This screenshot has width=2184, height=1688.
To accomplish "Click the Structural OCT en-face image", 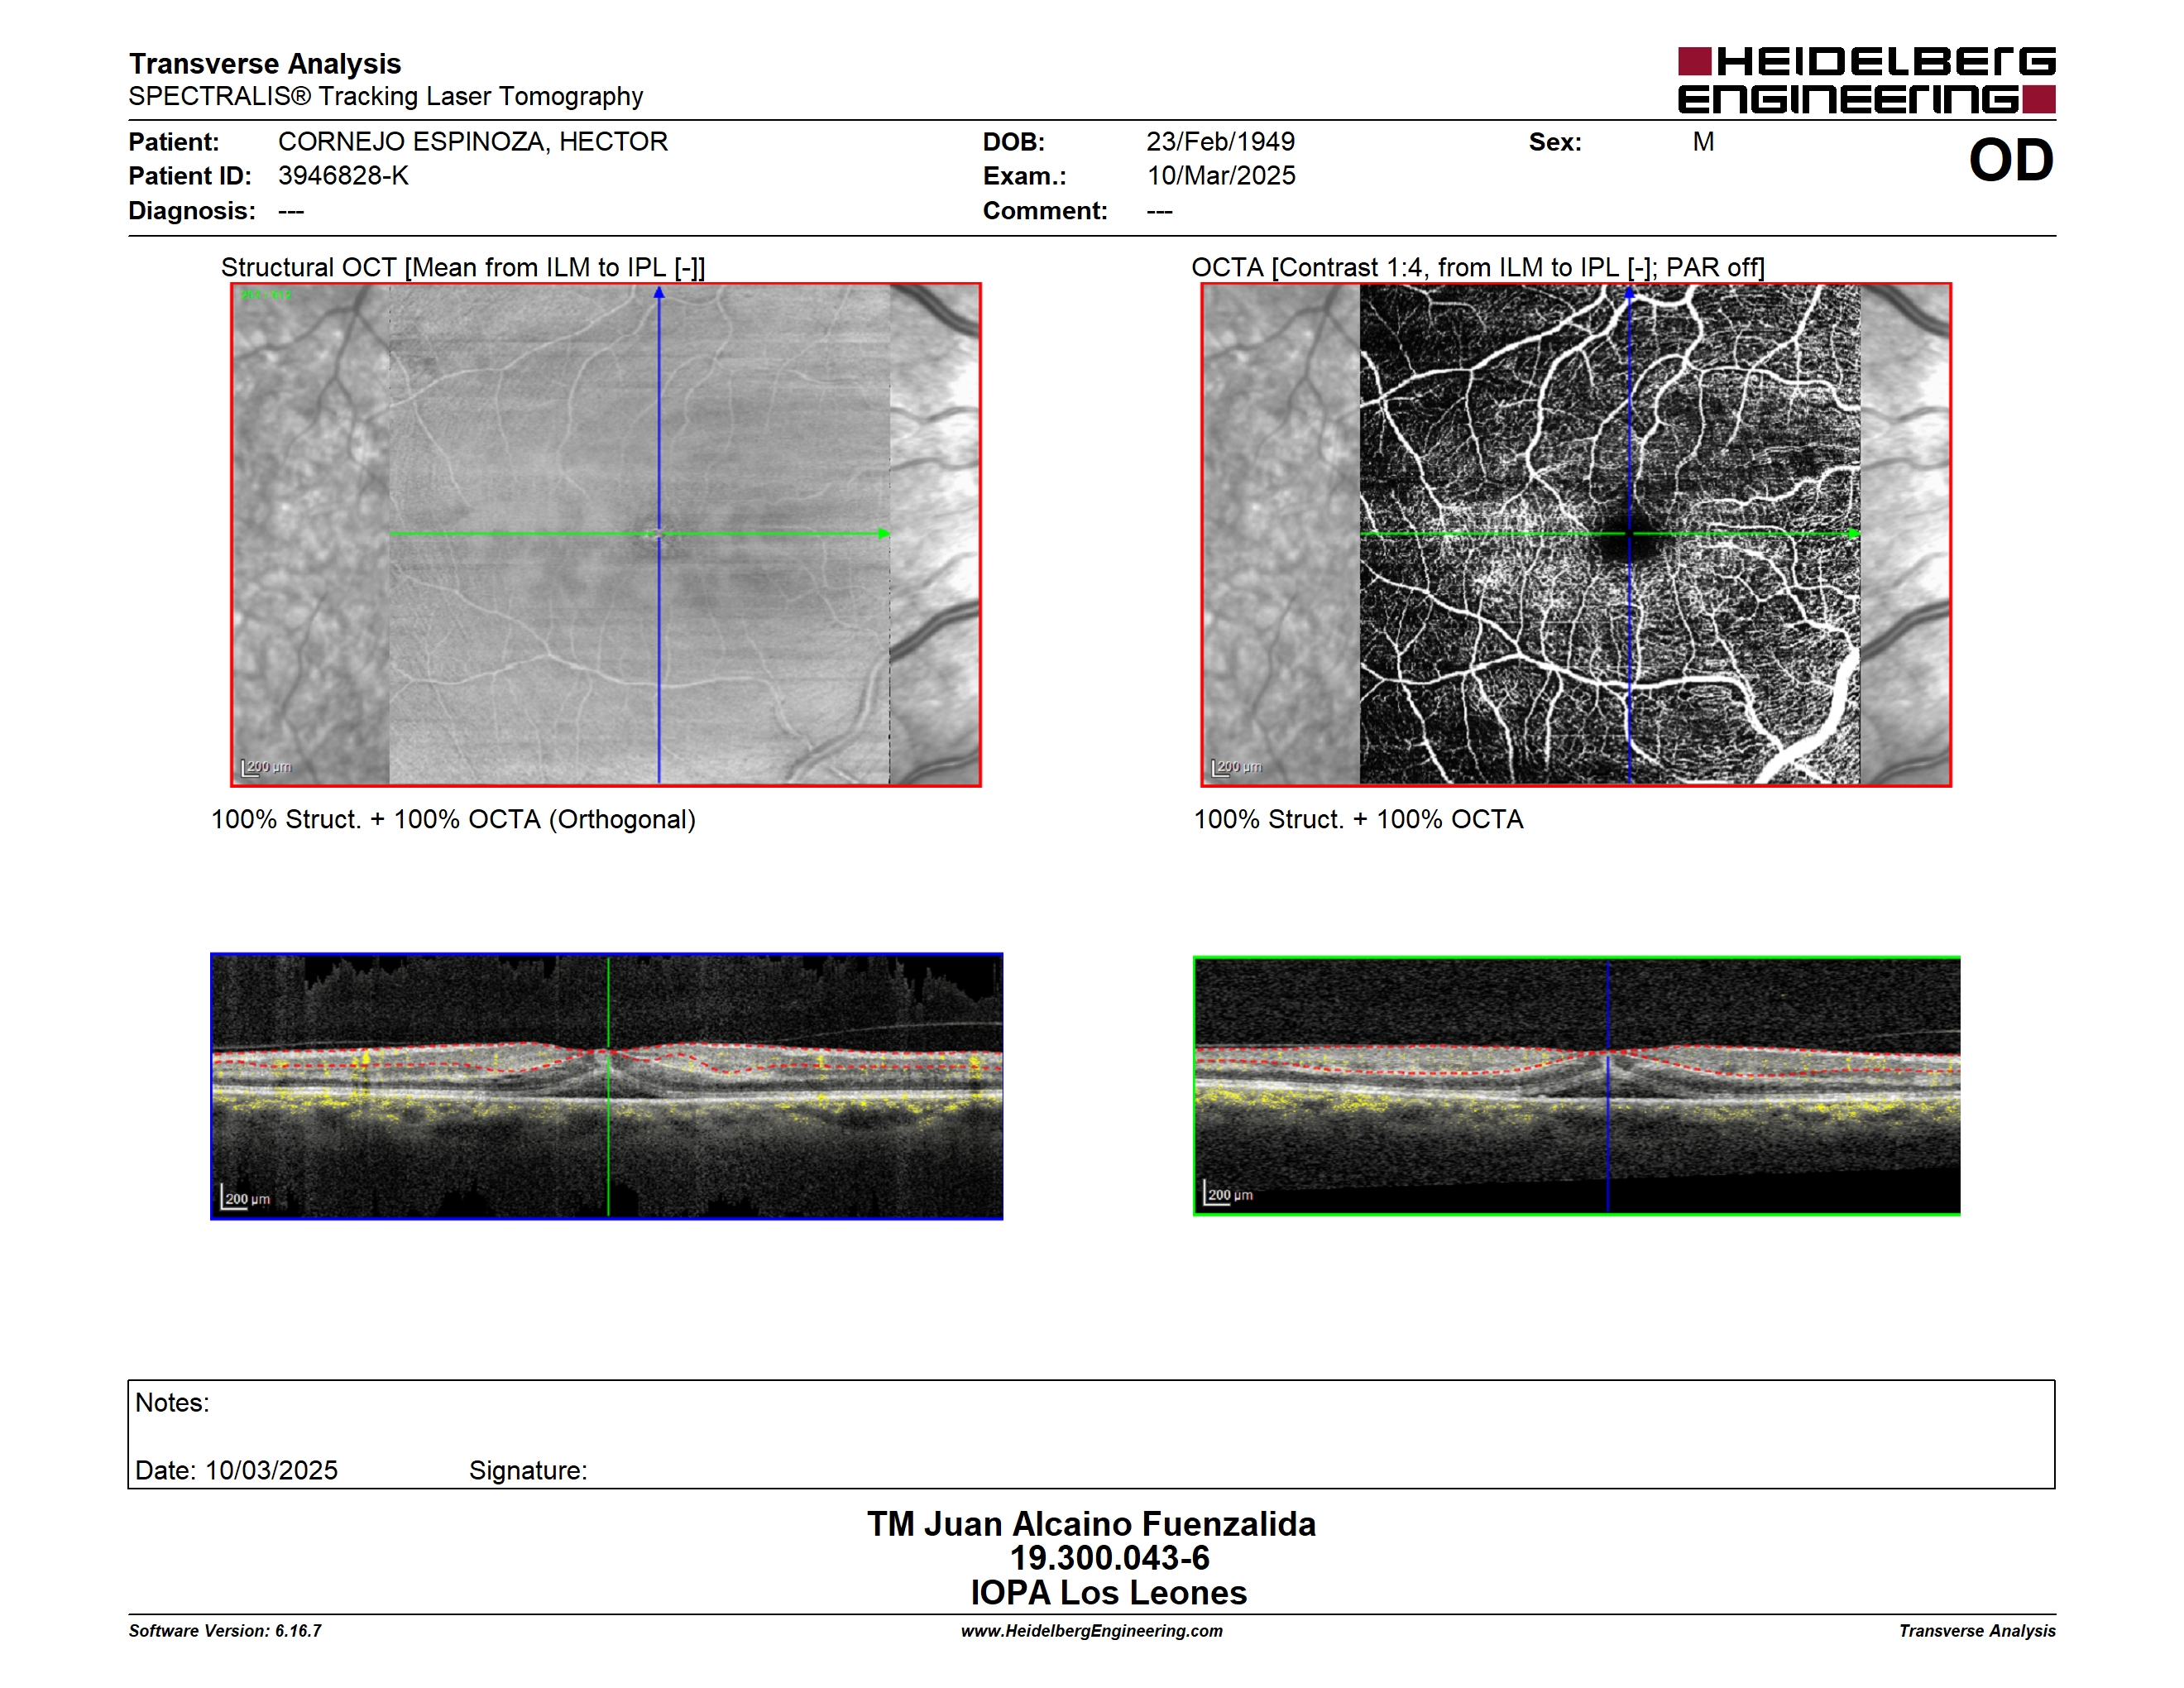I will [x=606, y=535].
